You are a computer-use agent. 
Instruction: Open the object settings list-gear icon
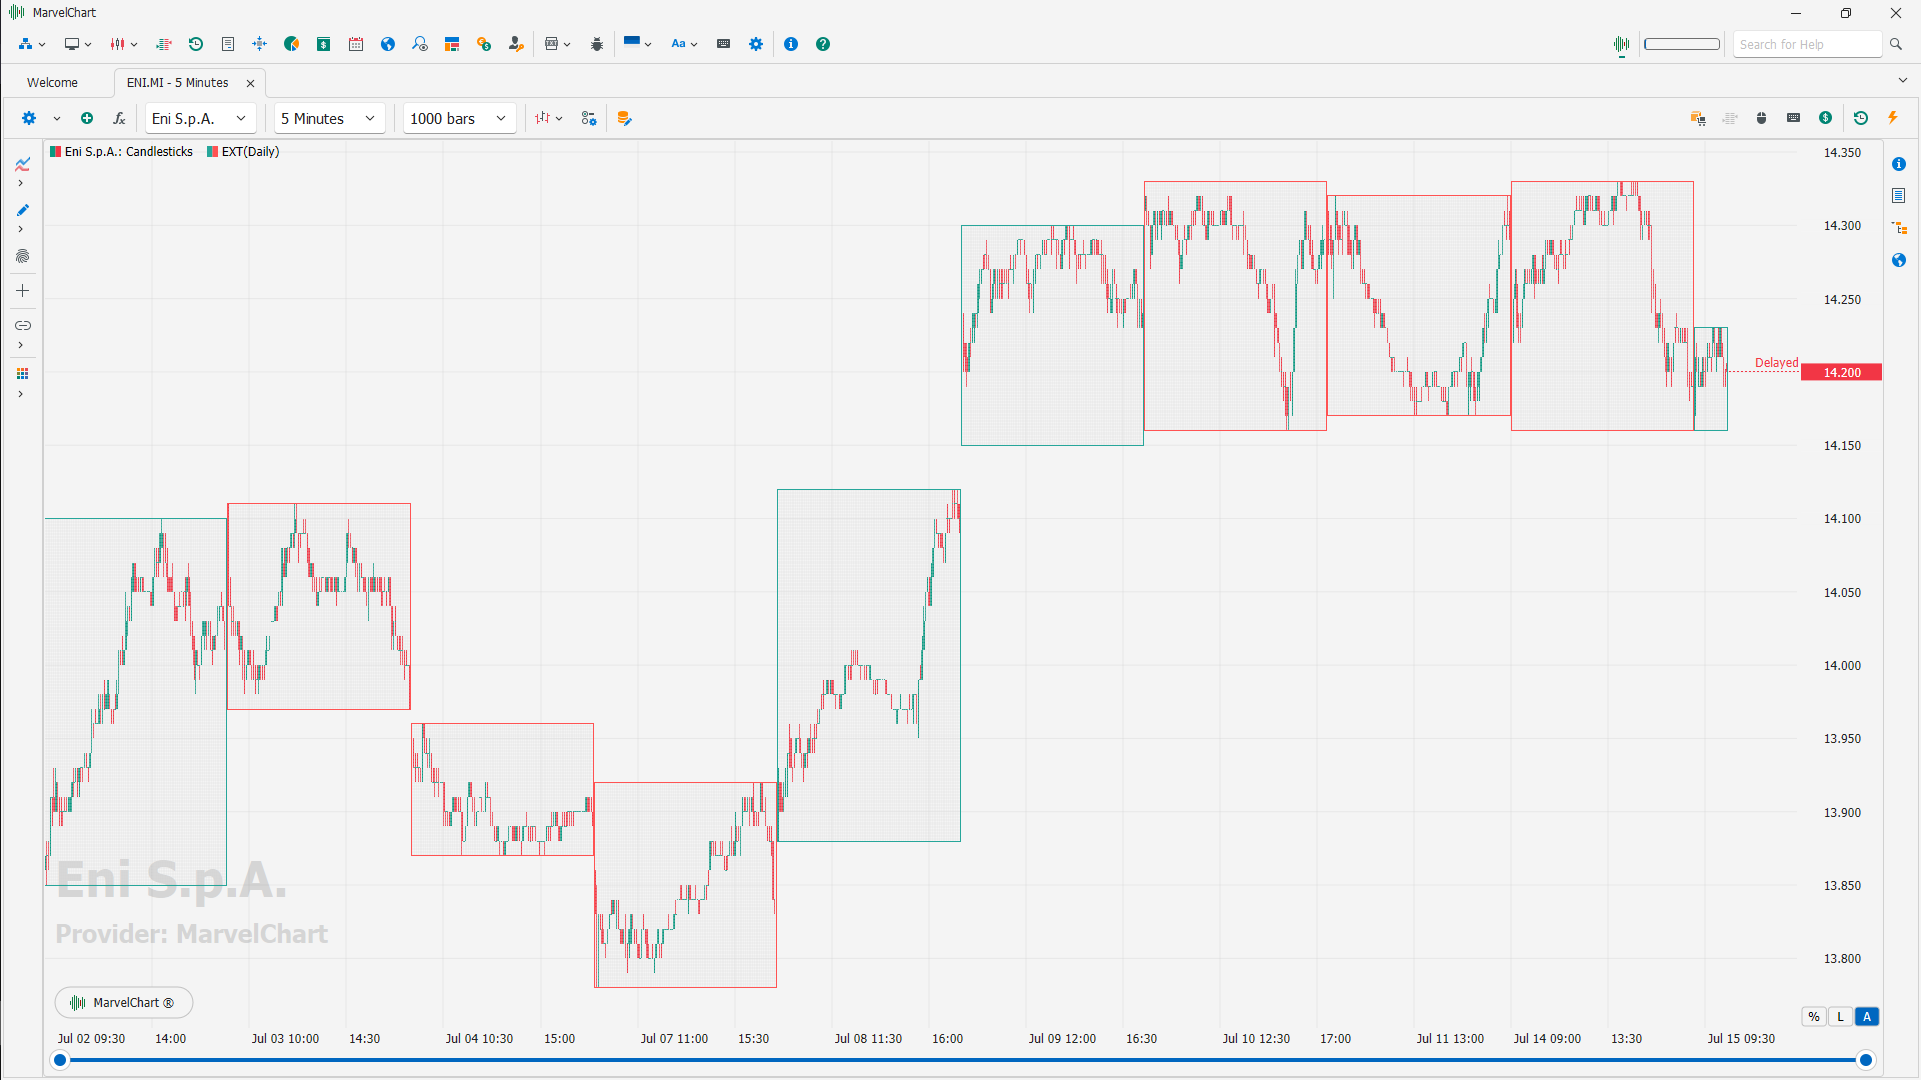pos(589,118)
